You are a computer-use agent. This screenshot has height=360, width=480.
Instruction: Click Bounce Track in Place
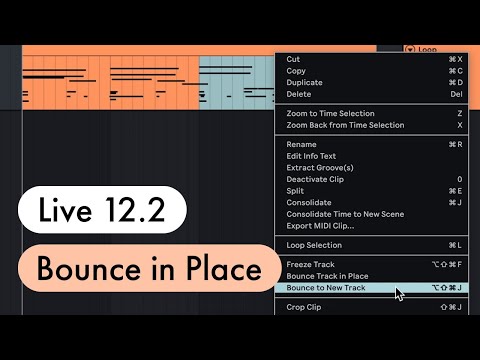point(371,276)
